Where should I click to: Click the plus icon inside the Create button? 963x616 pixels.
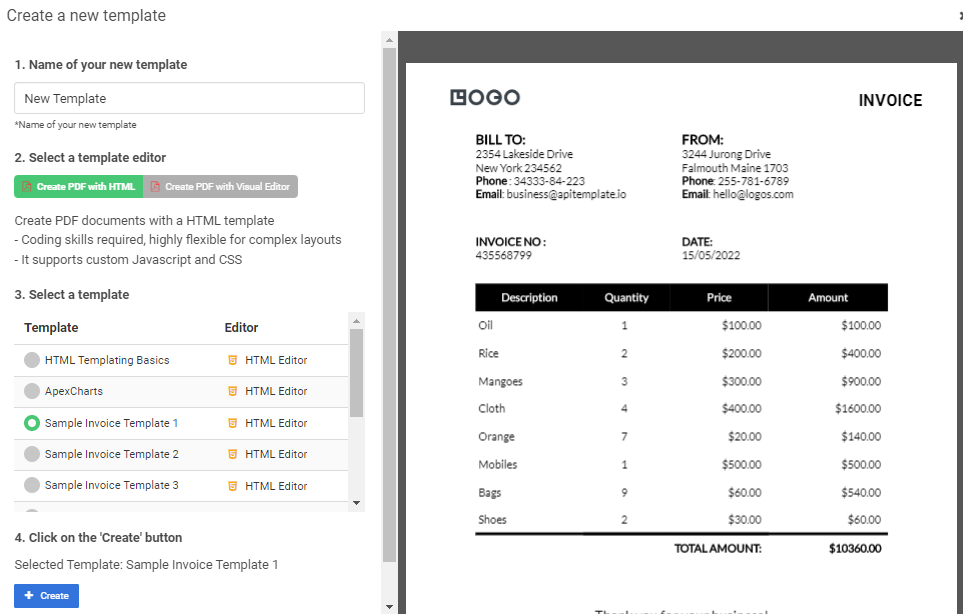pos(31,596)
